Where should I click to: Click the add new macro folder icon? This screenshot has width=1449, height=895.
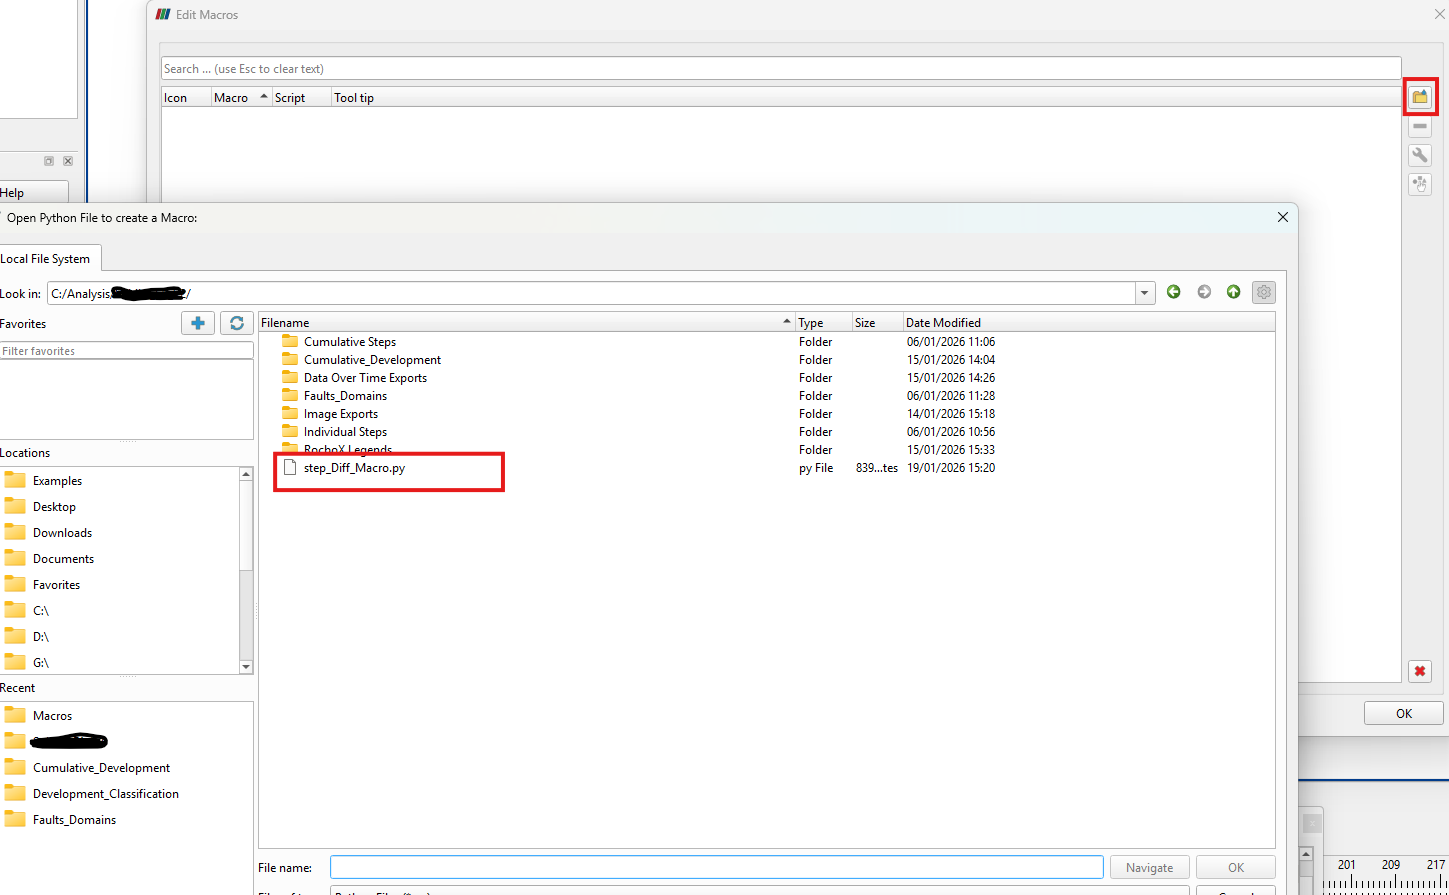click(1420, 97)
